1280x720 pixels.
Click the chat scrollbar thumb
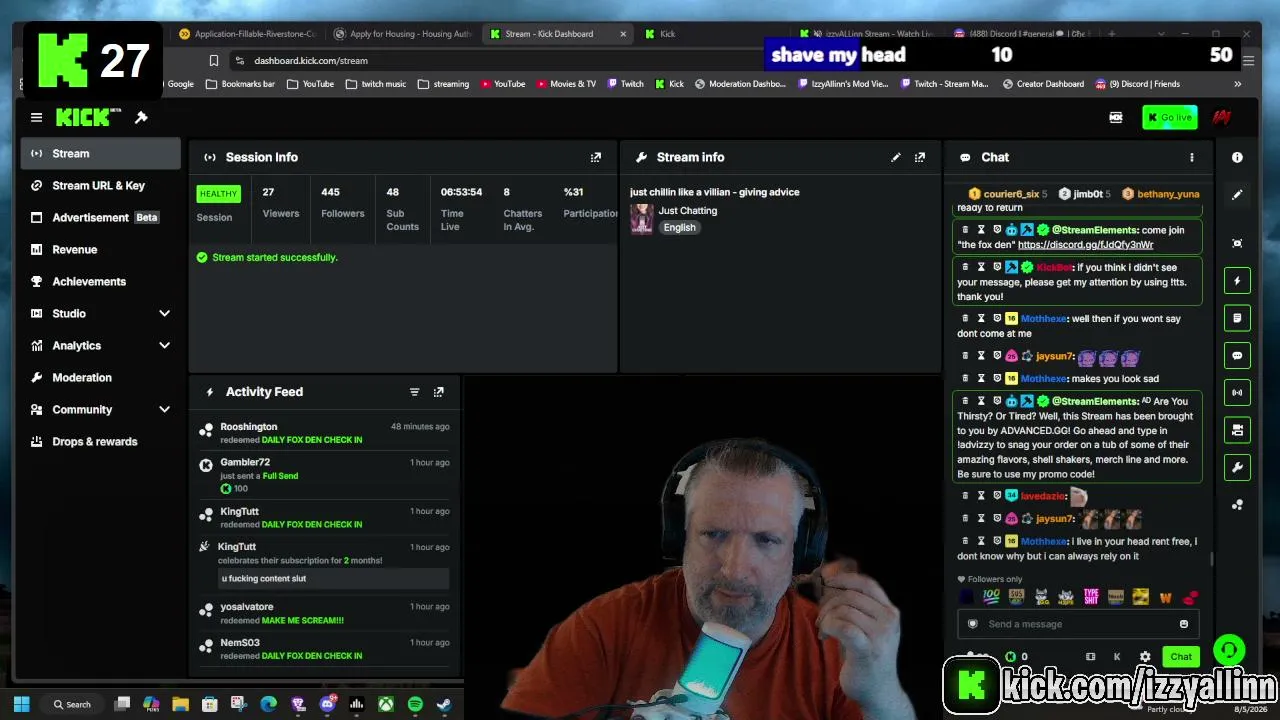tap(1211, 559)
